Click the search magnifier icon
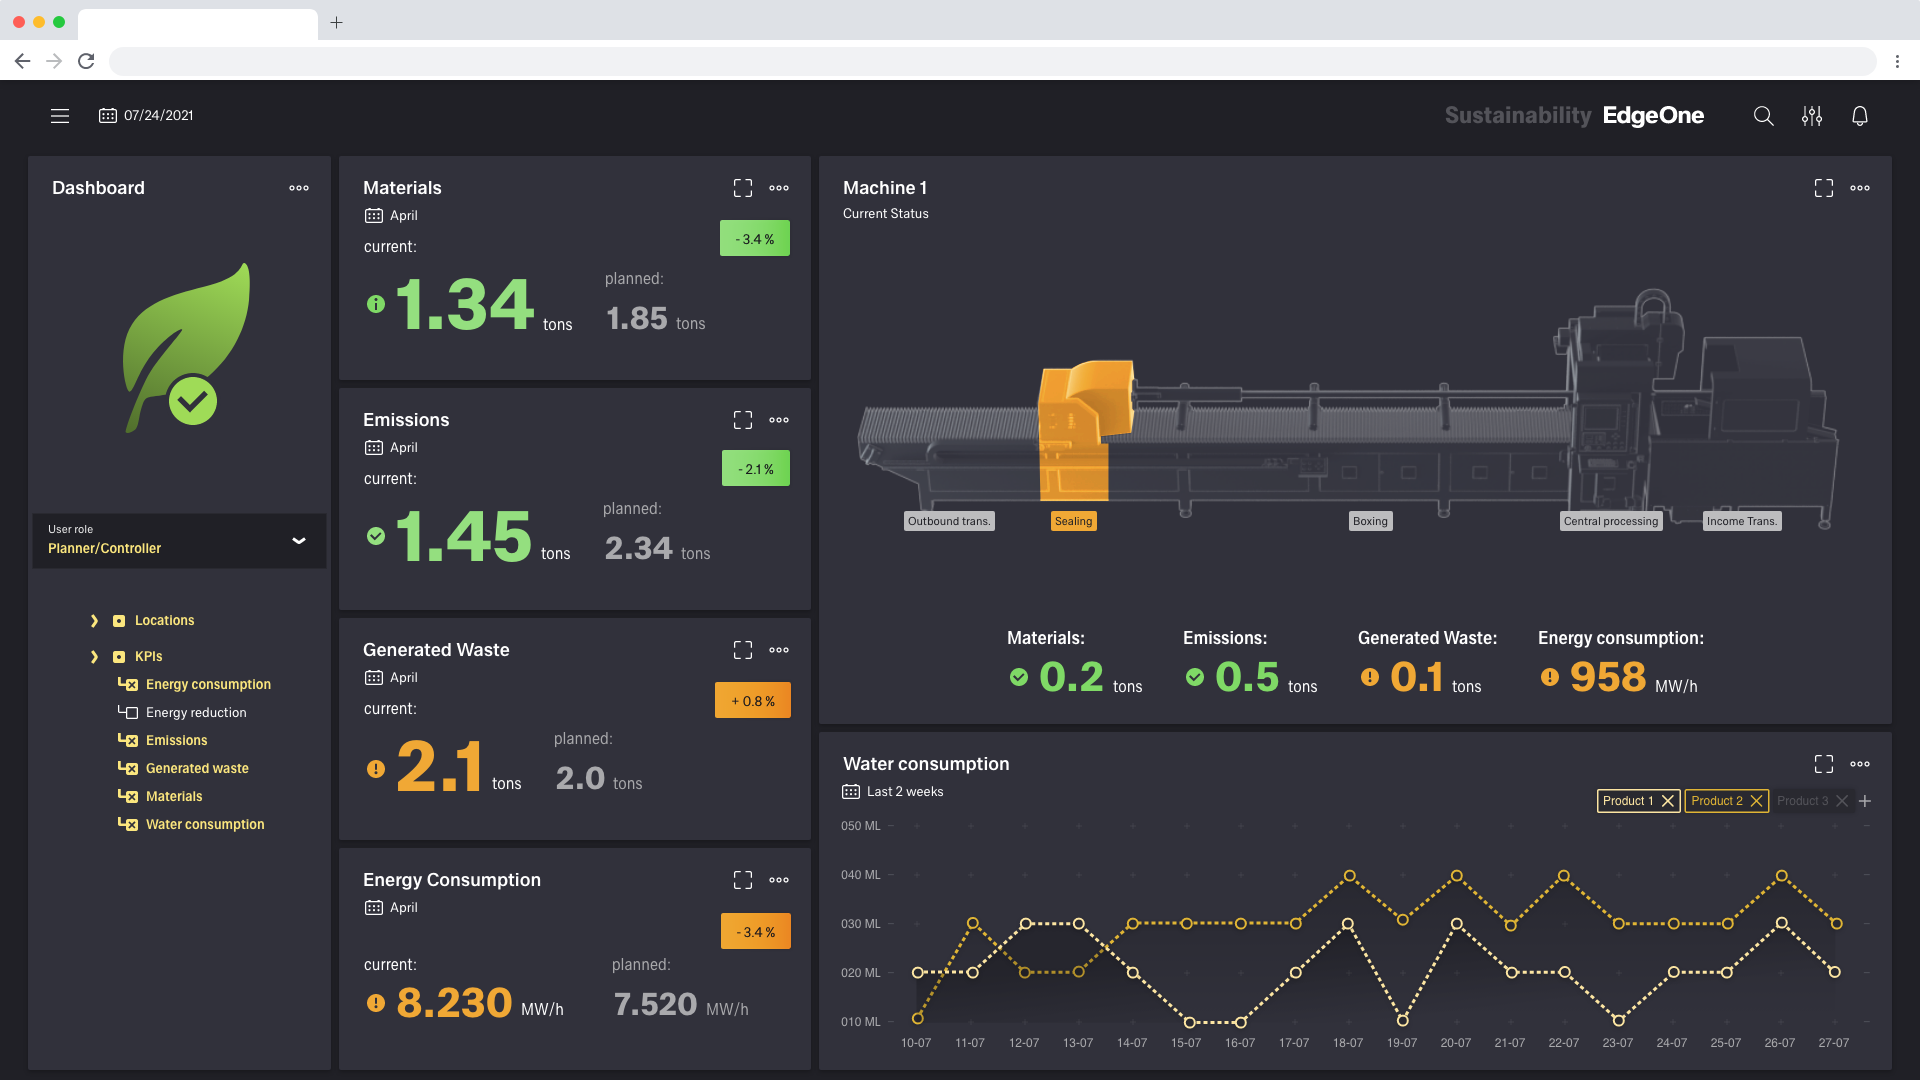This screenshot has width=1920, height=1080. pos(1763,116)
